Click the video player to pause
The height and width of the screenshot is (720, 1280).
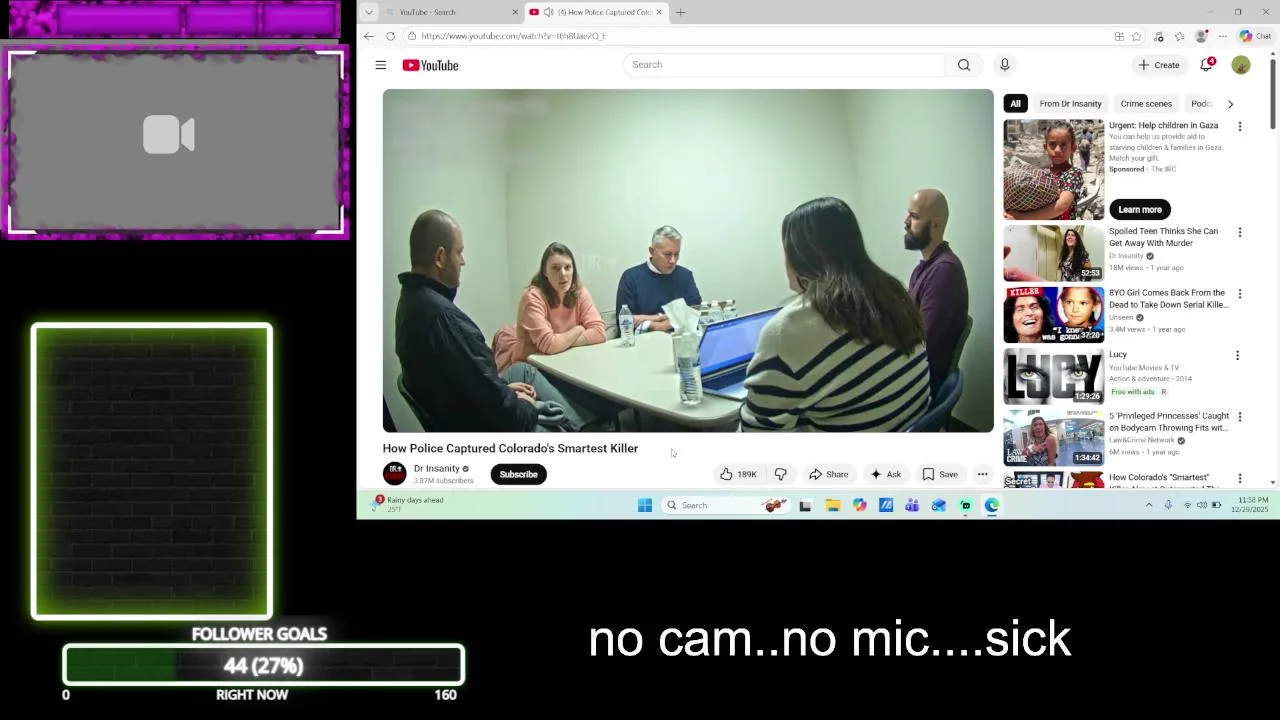(x=688, y=260)
